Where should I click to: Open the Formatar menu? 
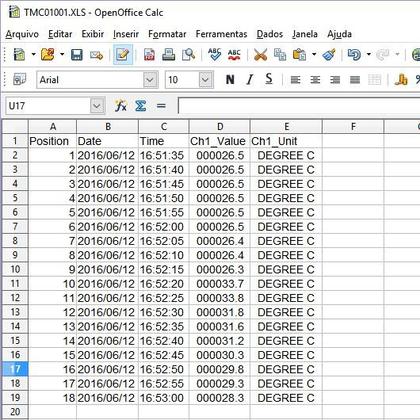click(x=167, y=34)
